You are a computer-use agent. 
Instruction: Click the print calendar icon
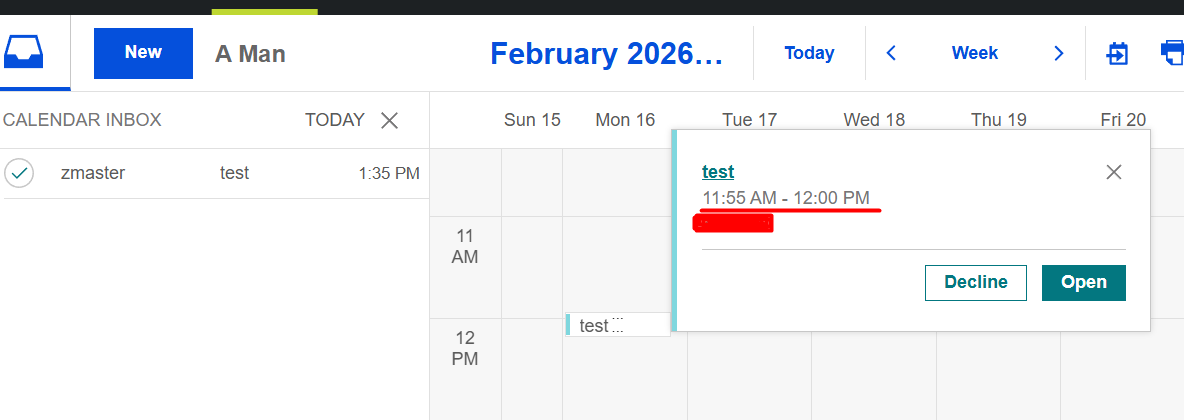(x=1172, y=52)
